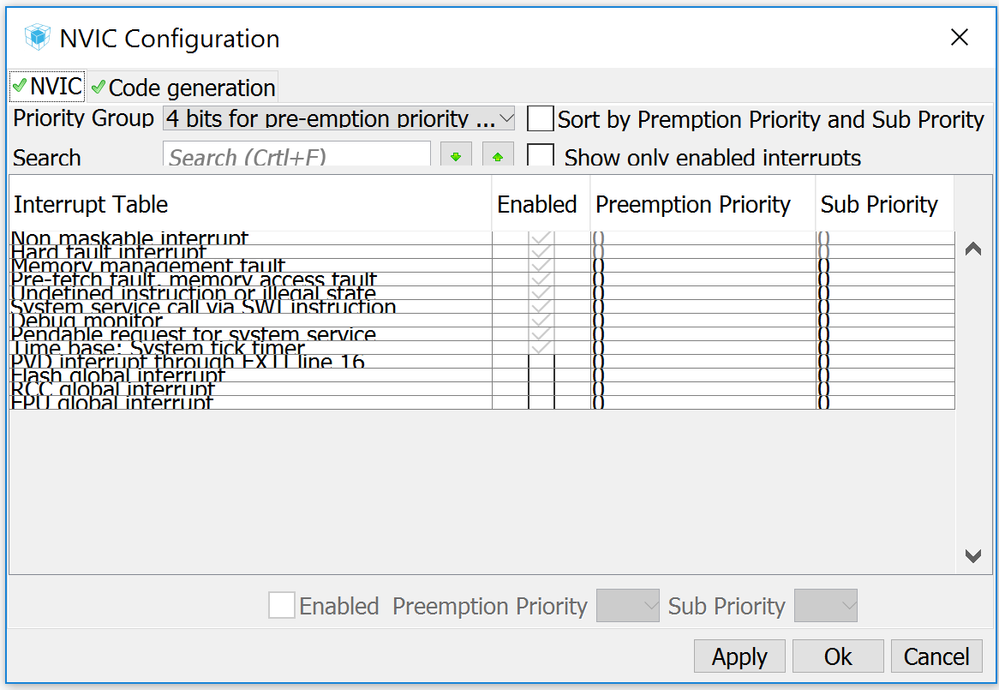The height and width of the screenshot is (690, 999).
Task: Click the search down arrow icon
Action: point(456,157)
